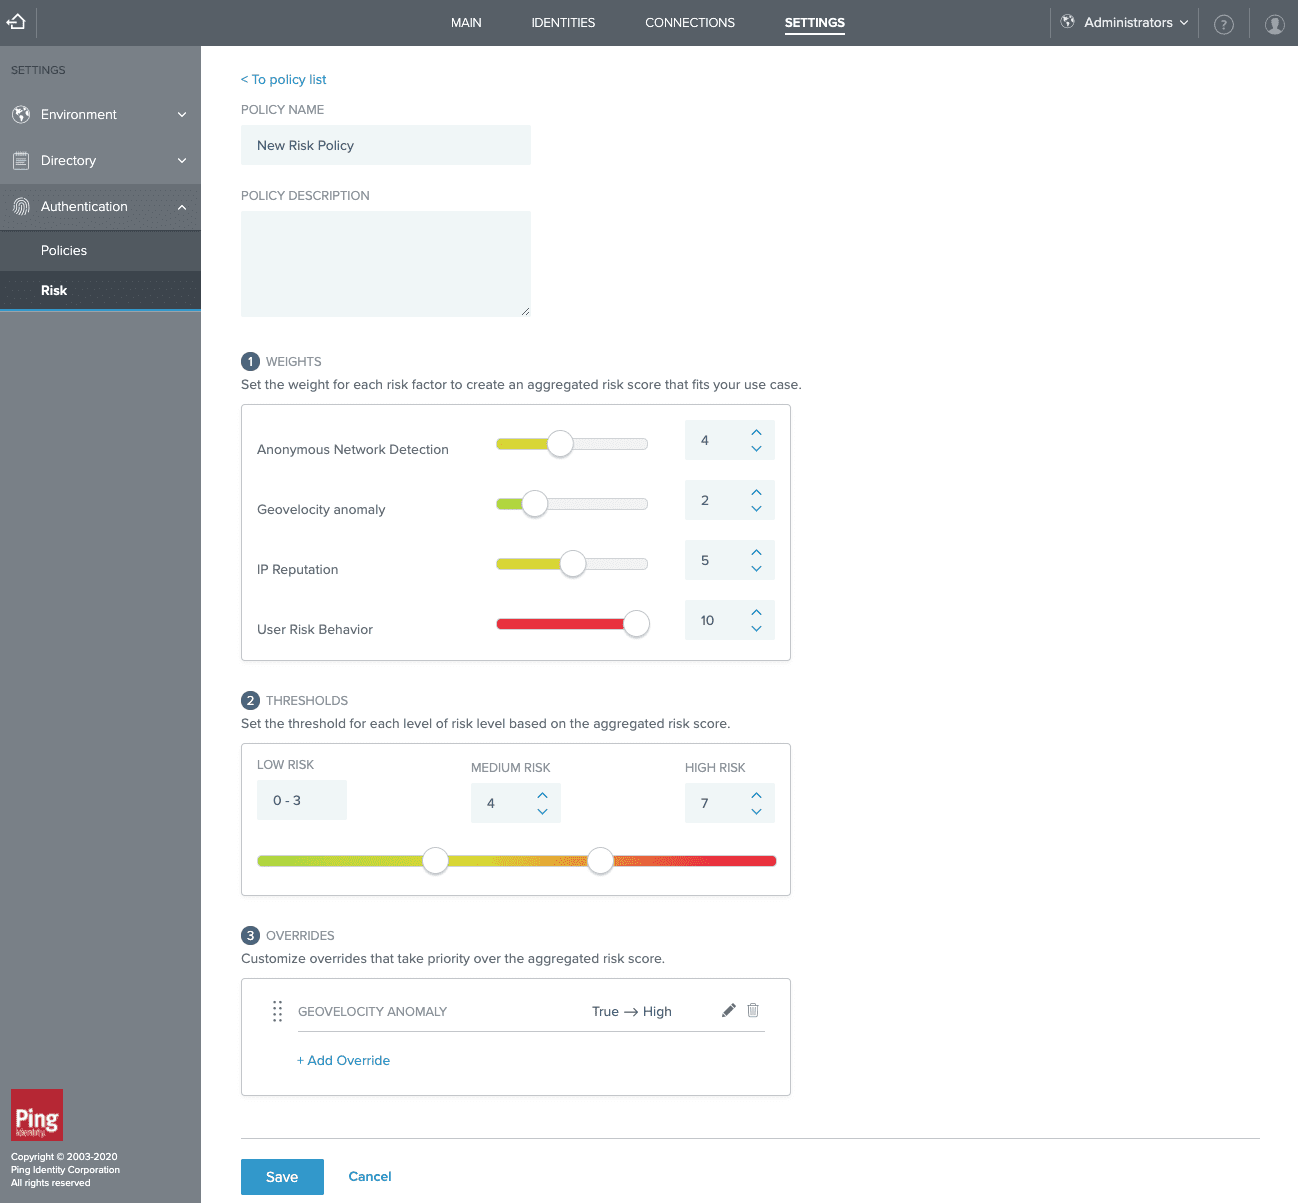The image size is (1298, 1203).
Task: Save the New Risk Policy
Action: pyautogui.click(x=282, y=1177)
